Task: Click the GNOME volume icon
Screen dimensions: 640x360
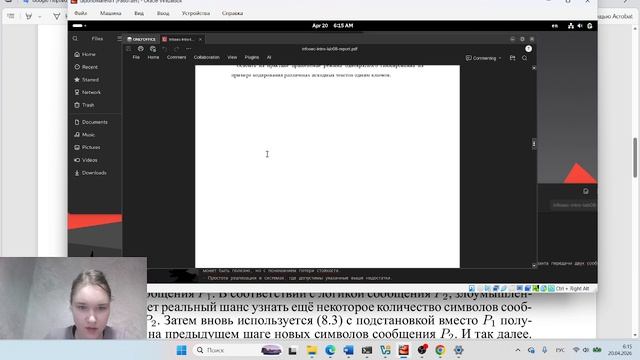Action: (580, 26)
